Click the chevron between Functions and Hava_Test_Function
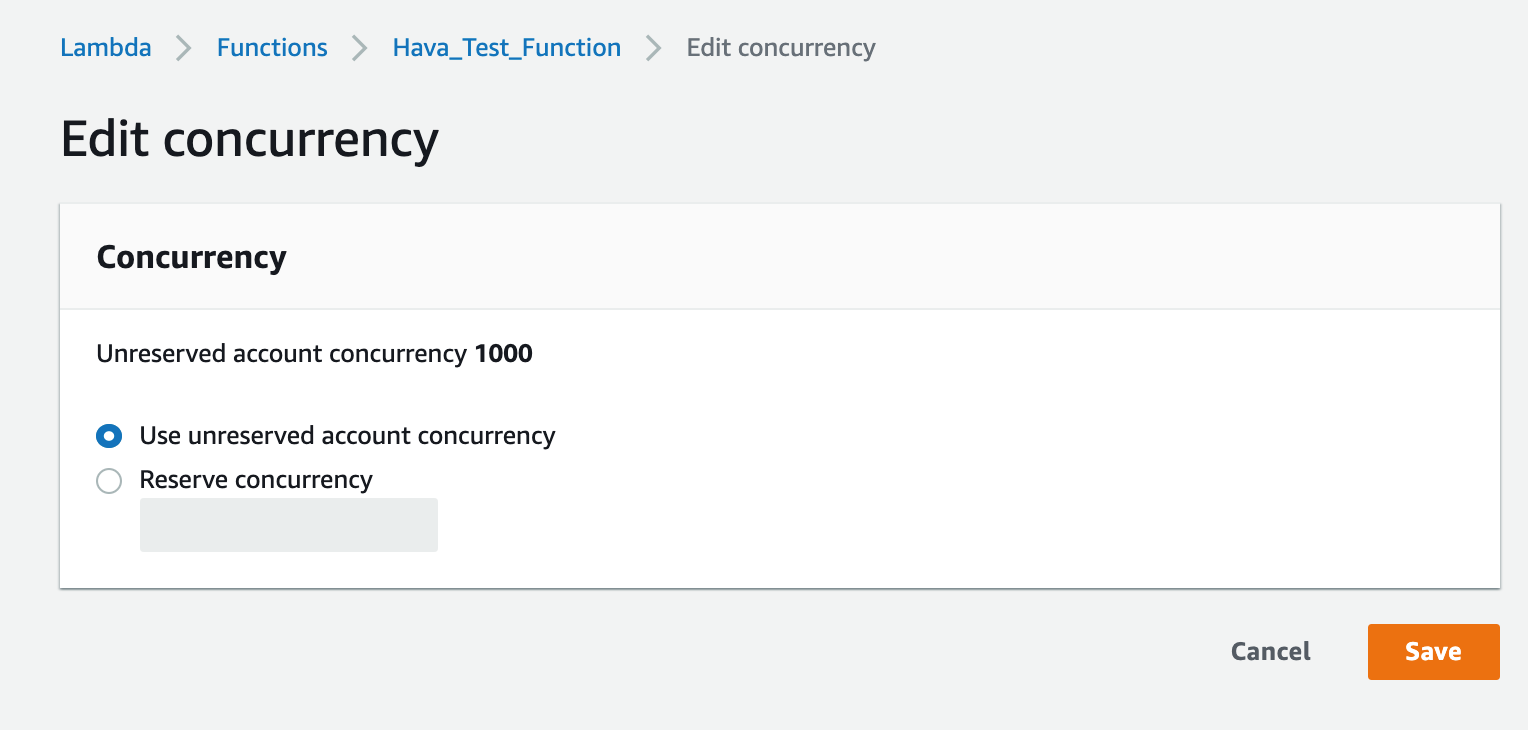The image size is (1528, 730). coord(358,47)
